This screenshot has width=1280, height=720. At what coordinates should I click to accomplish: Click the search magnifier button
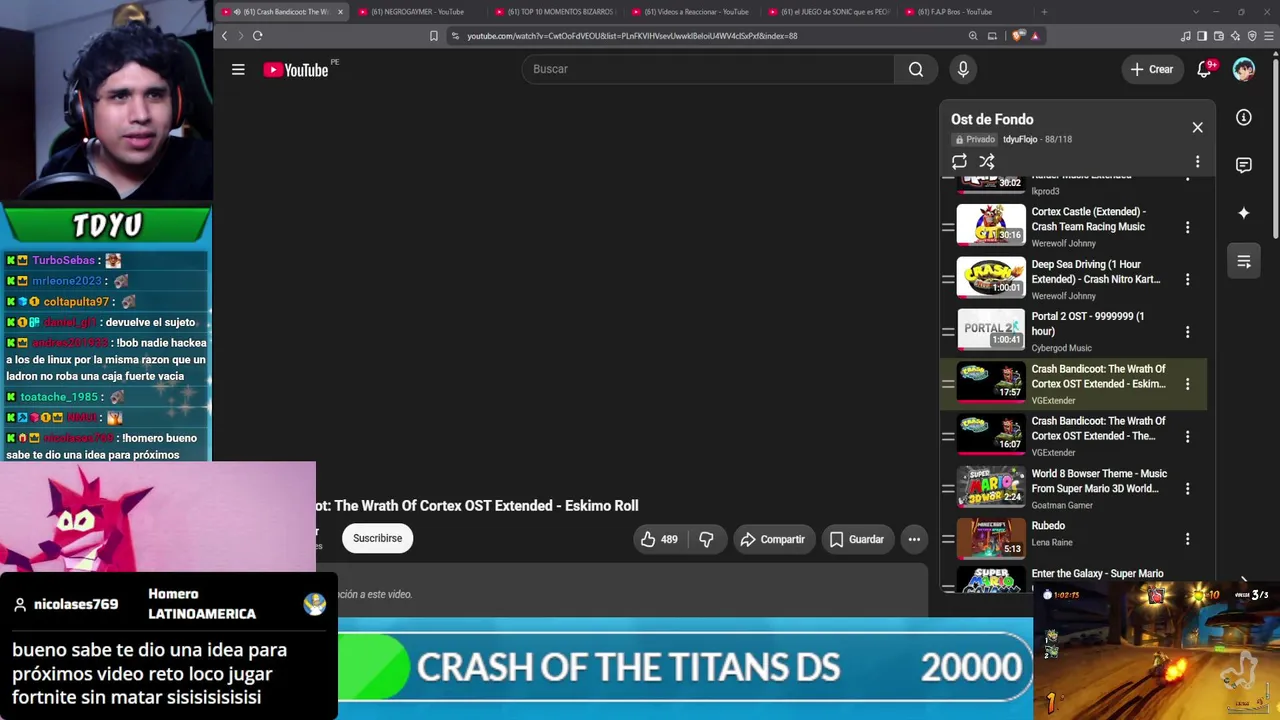pyautogui.click(x=916, y=69)
